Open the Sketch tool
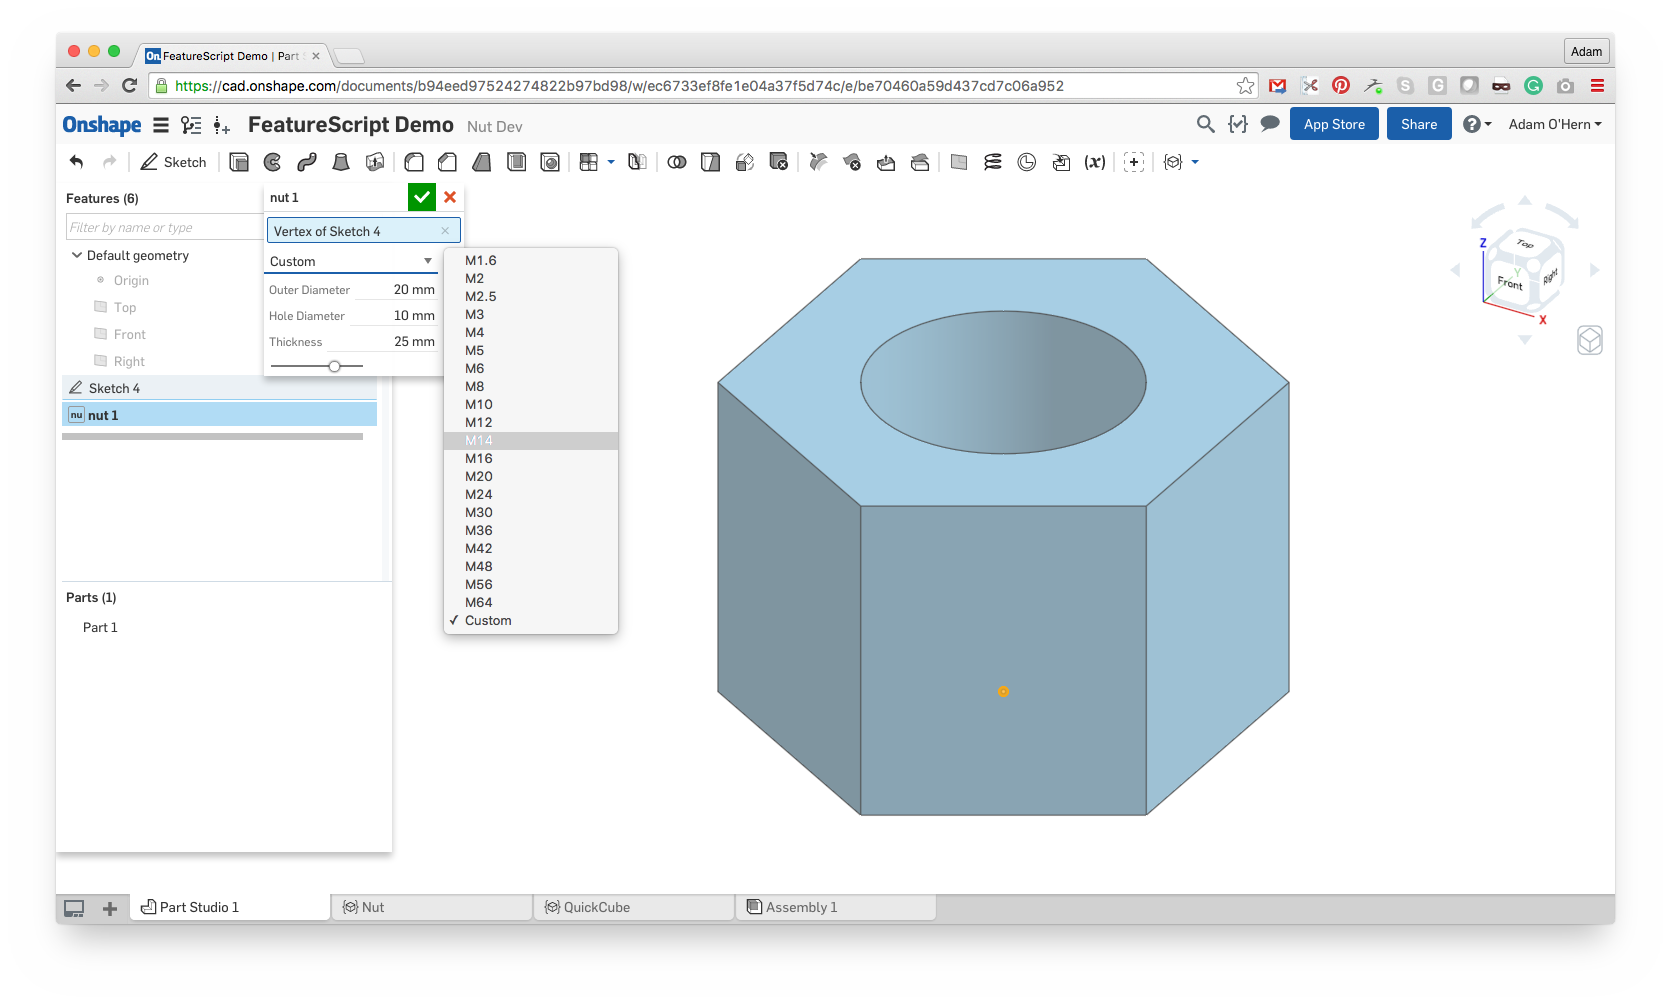This screenshot has width=1671, height=1004. pyautogui.click(x=172, y=161)
